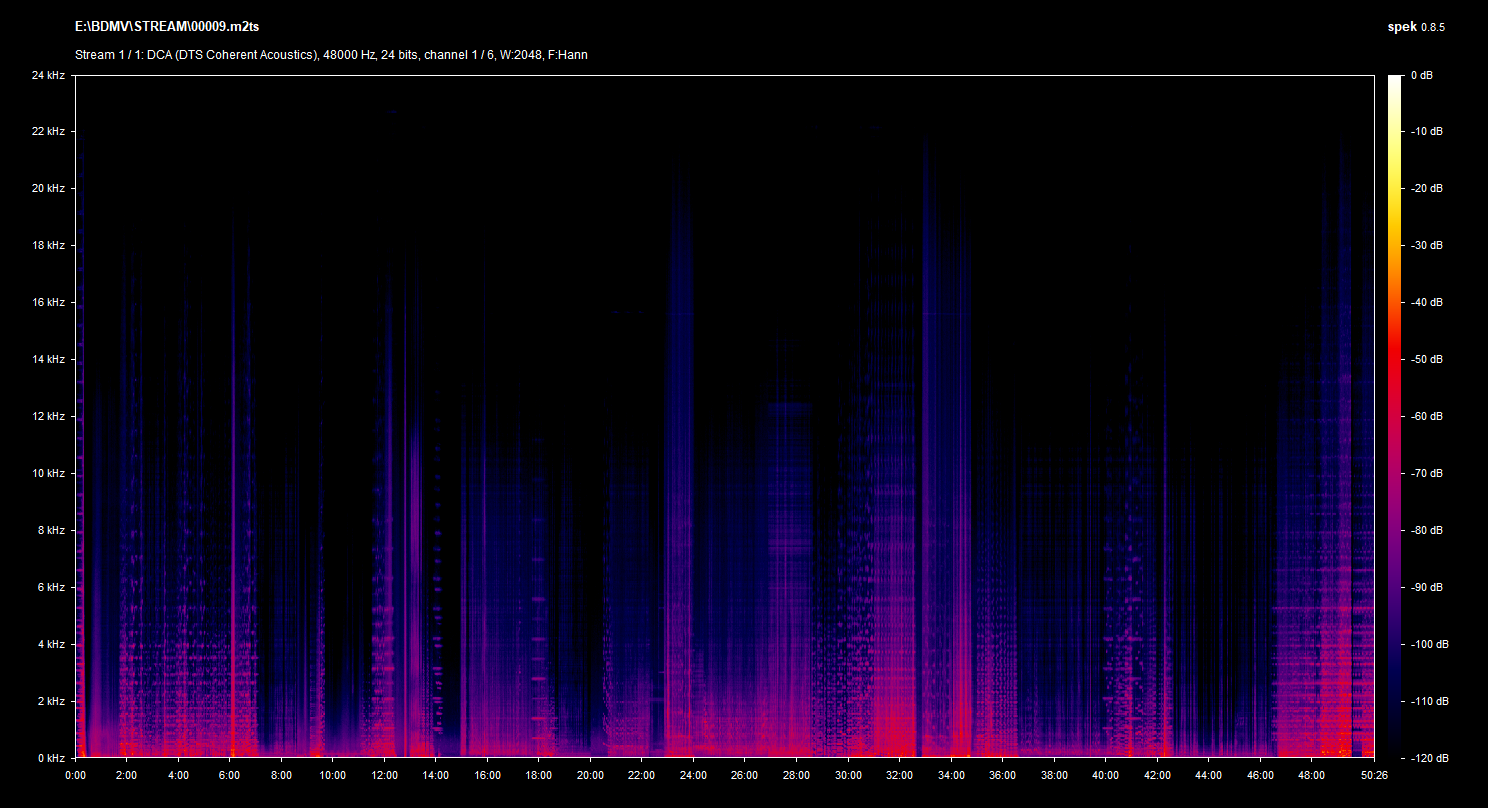1488x808 pixels.
Task: Select the 24:00 time axis marker
Action: [693, 775]
